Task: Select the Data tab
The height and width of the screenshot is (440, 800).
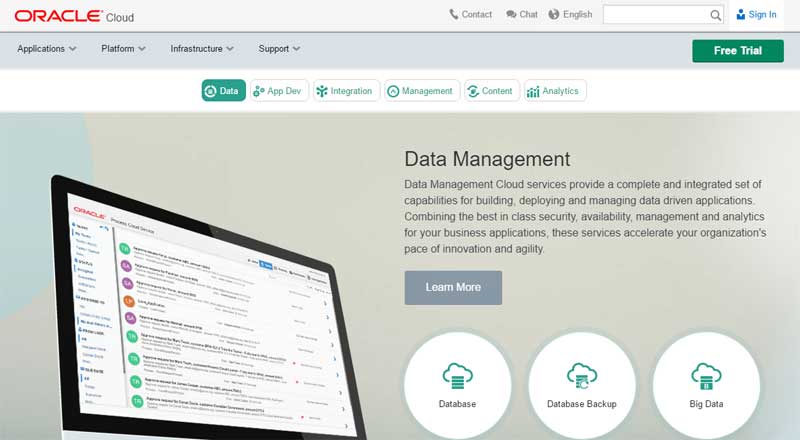Action: point(223,90)
